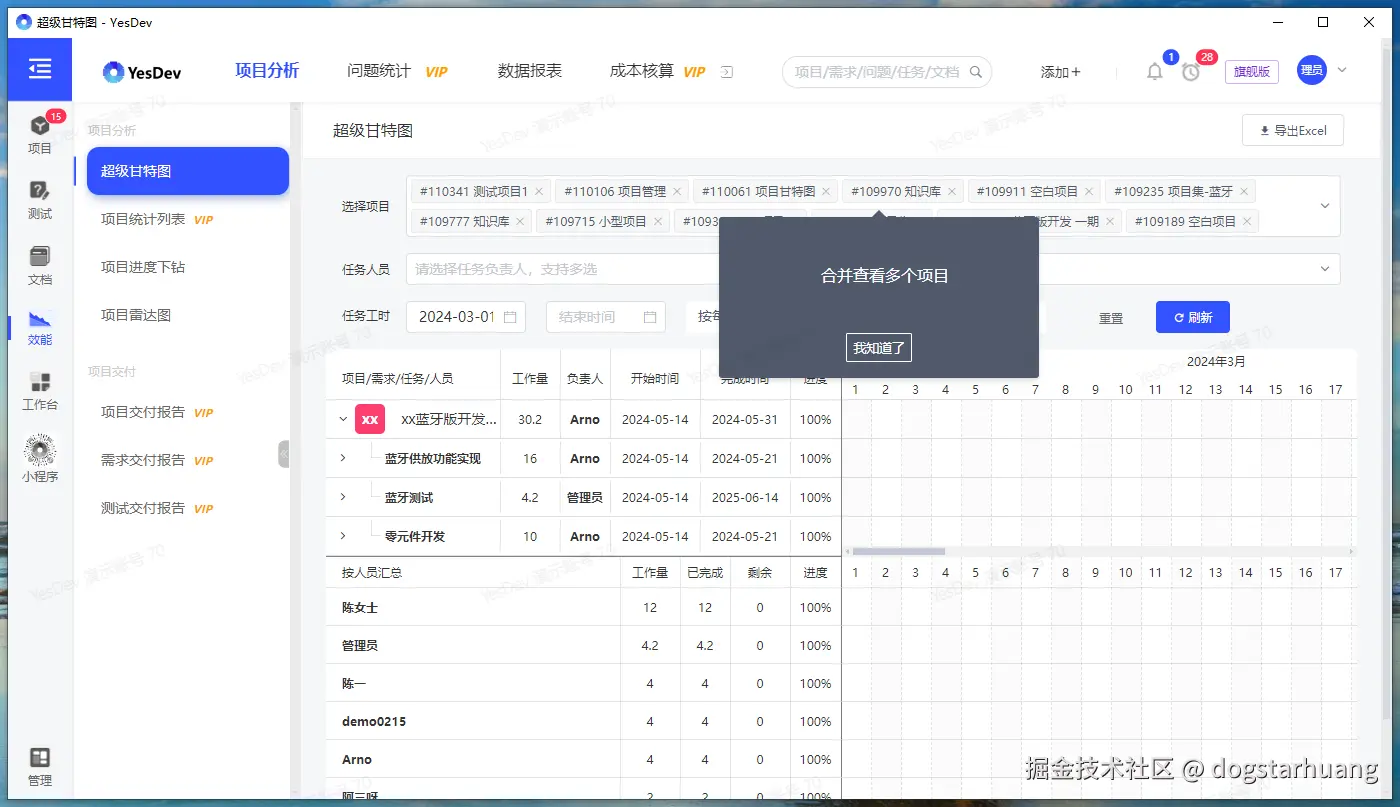
Task: Open the user account dropdown arrow
Action: click(x=1342, y=70)
